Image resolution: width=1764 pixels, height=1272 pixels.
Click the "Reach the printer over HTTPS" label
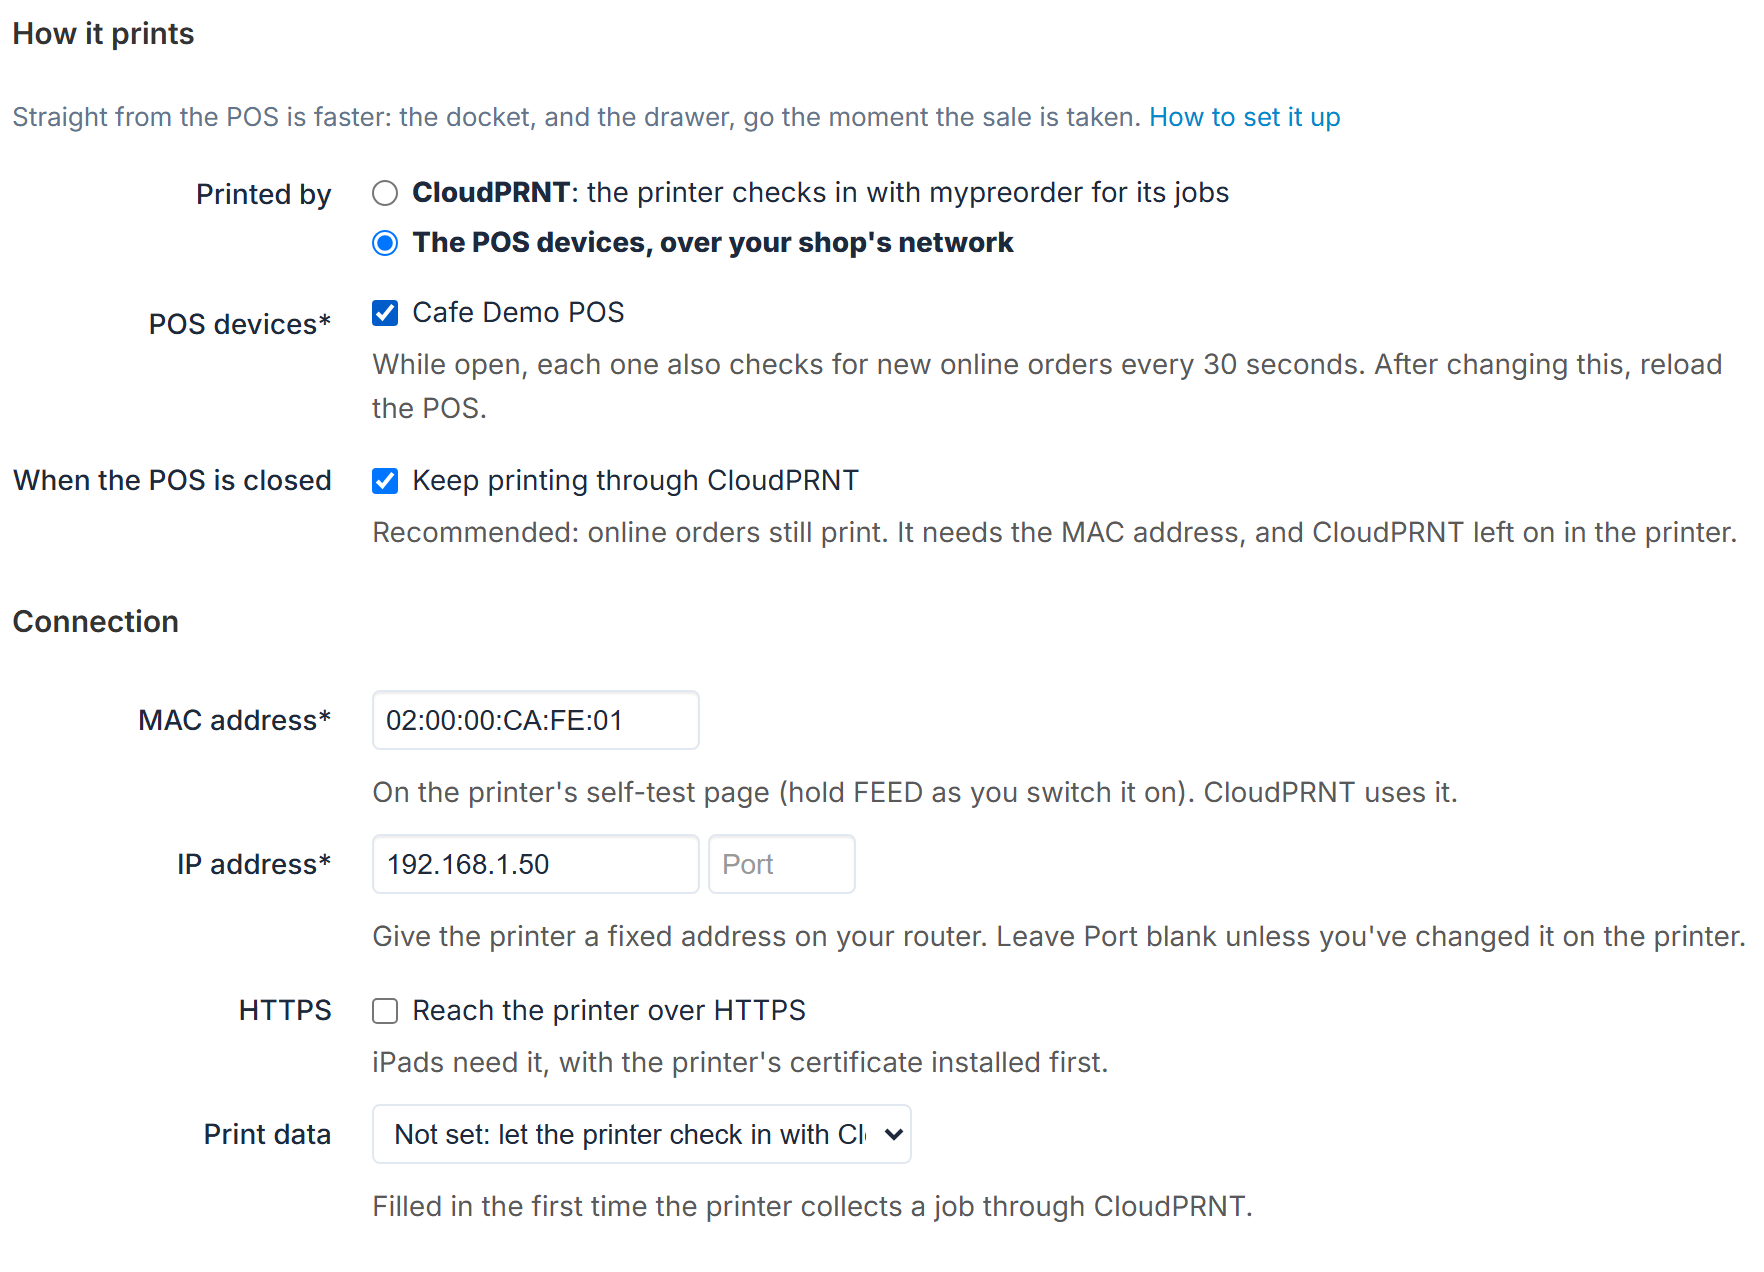[609, 1011]
